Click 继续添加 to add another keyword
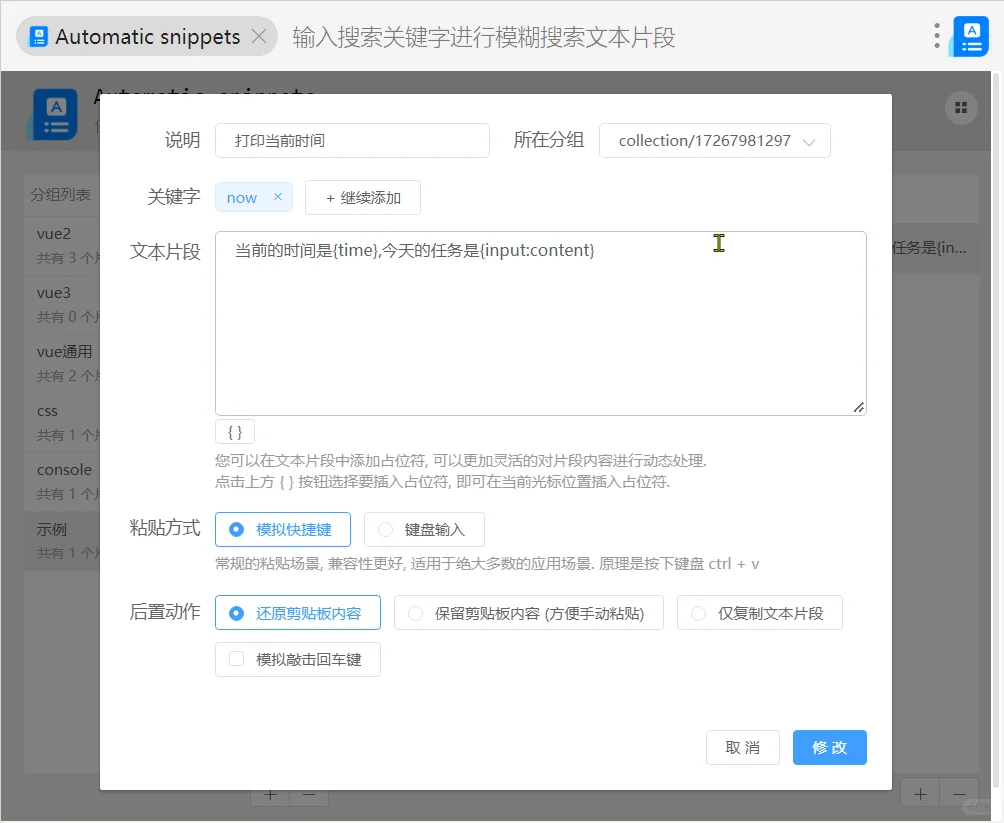Screen dimensions: 1004x823 tap(362, 197)
